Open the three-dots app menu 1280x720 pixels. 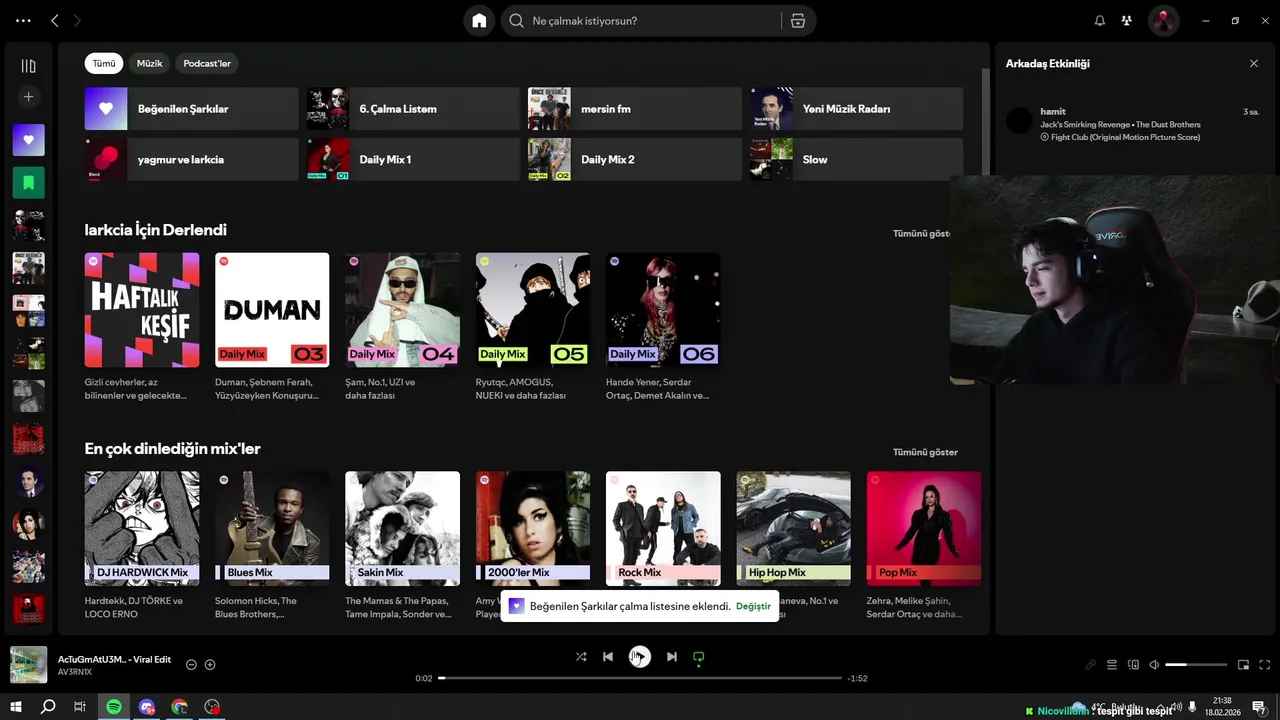(23, 21)
